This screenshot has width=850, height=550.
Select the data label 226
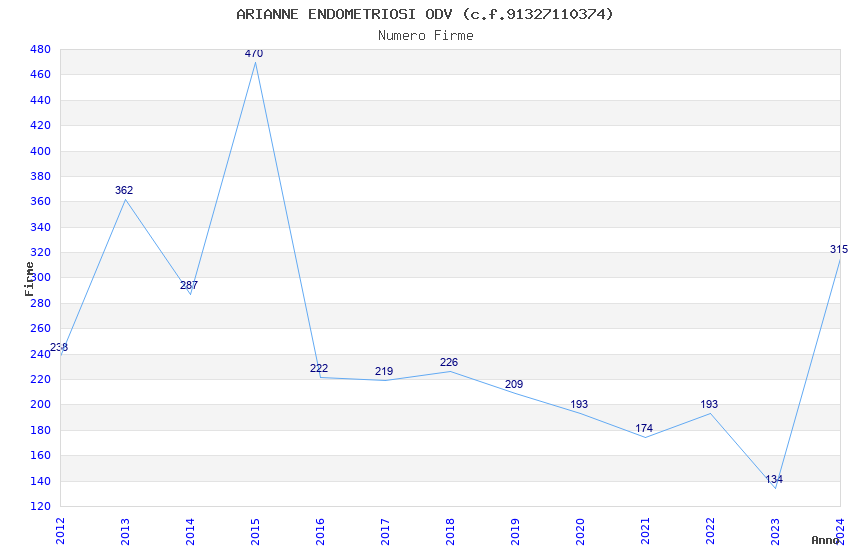pyautogui.click(x=449, y=363)
